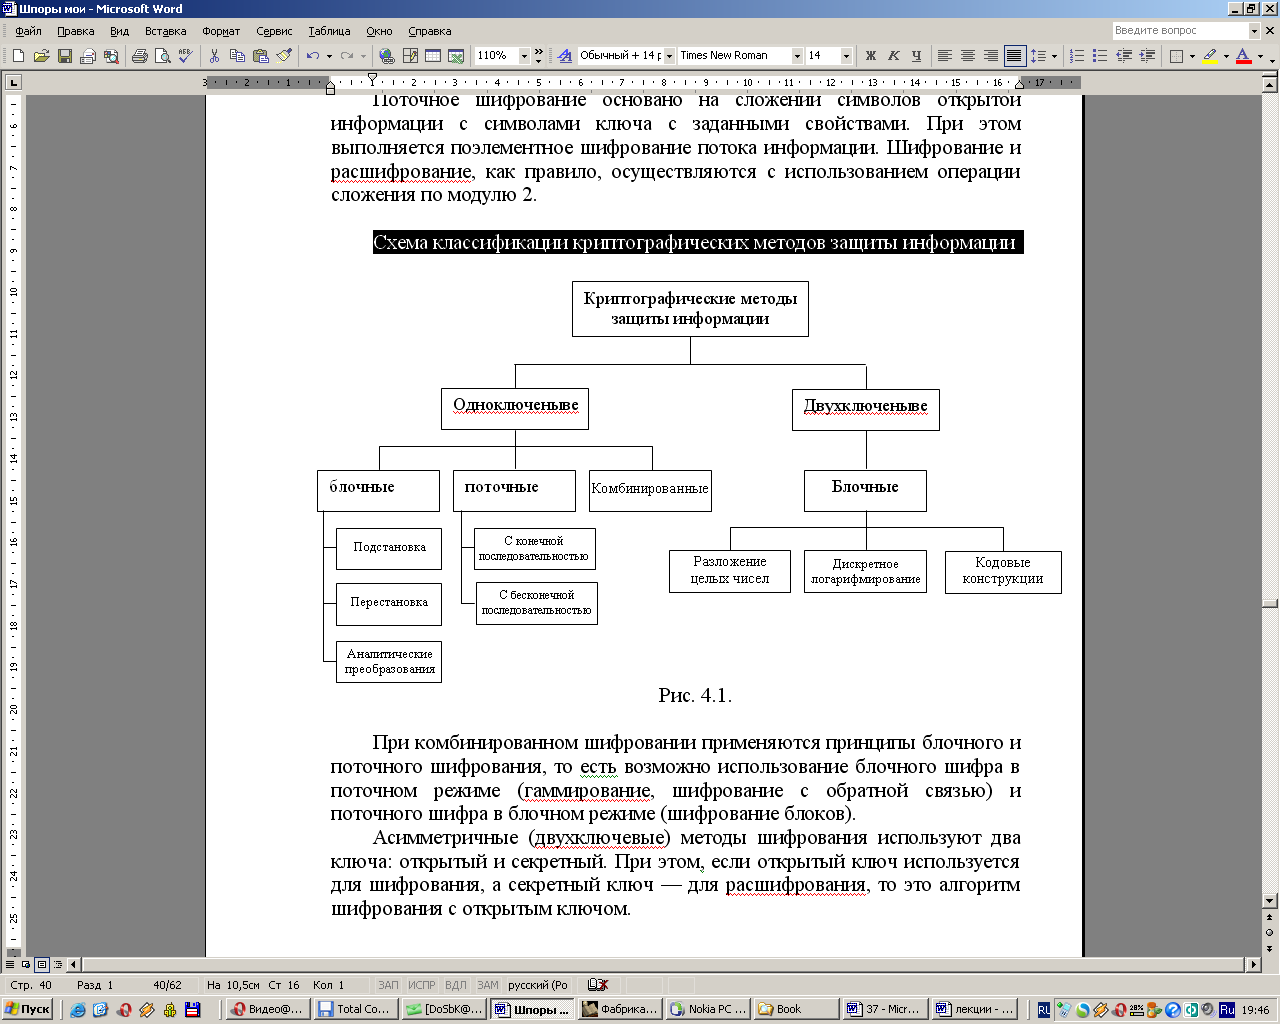Toggle underline (Ч) formatting
The image size is (1280, 1024).
tap(916, 56)
